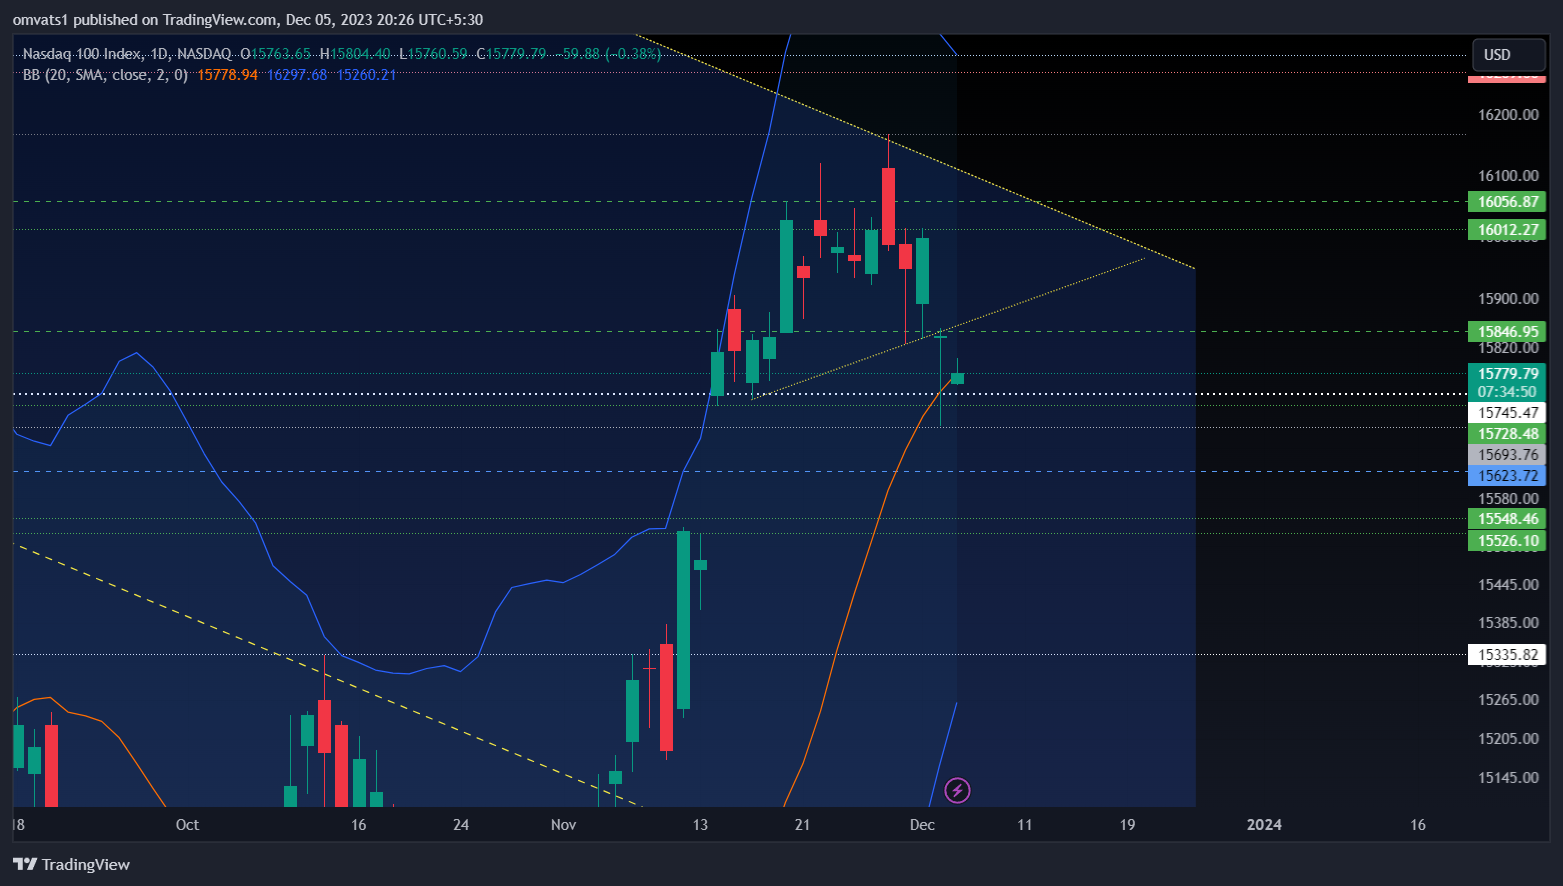Click the grey 15693.76 price label

(1507, 455)
